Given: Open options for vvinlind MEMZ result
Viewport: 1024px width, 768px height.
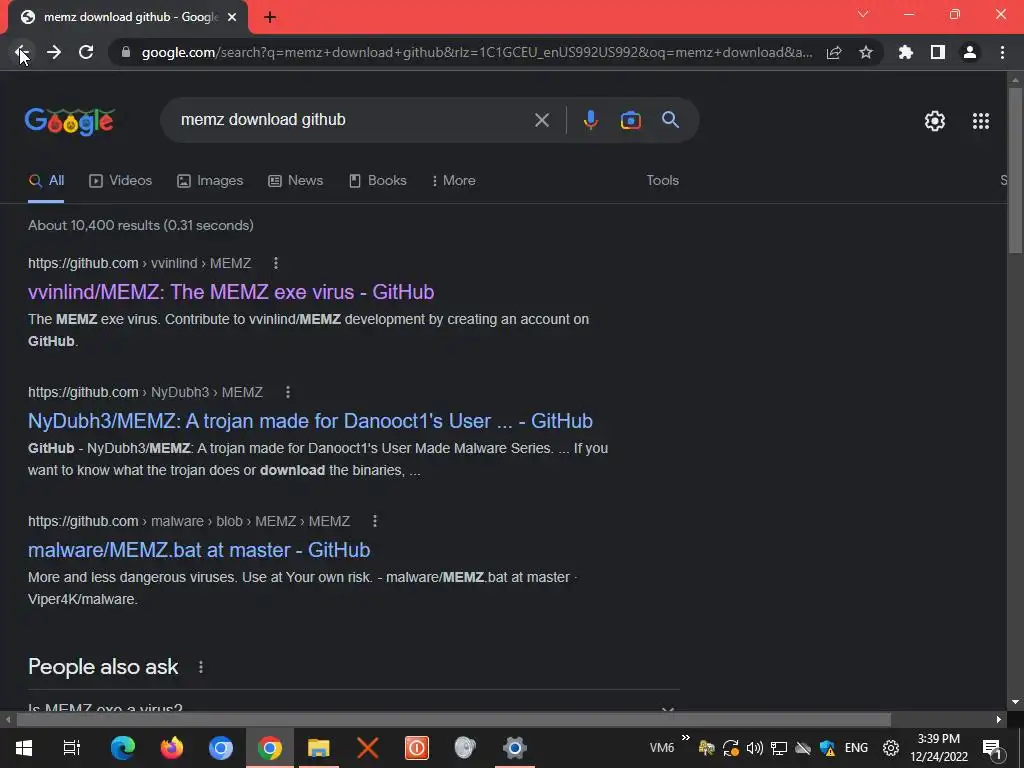Looking at the screenshot, I should click(276, 263).
